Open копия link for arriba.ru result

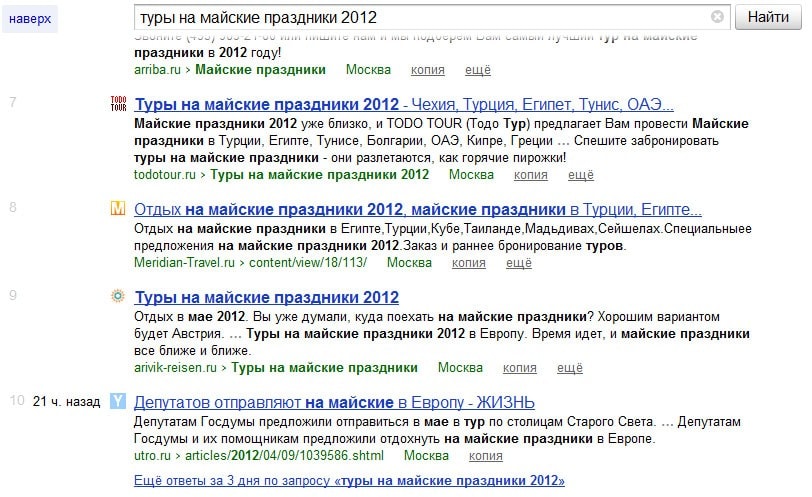pos(428,70)
